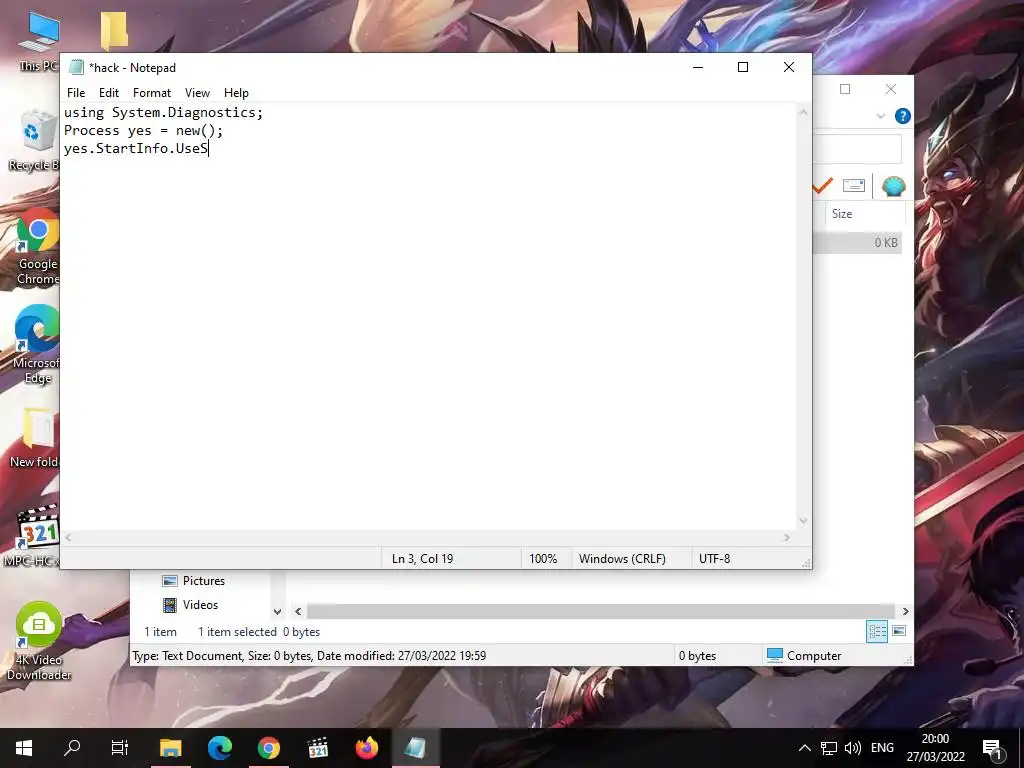
Task: Click Notepad horizontal scroll right arrow
Action: click(x=787, y=537)
